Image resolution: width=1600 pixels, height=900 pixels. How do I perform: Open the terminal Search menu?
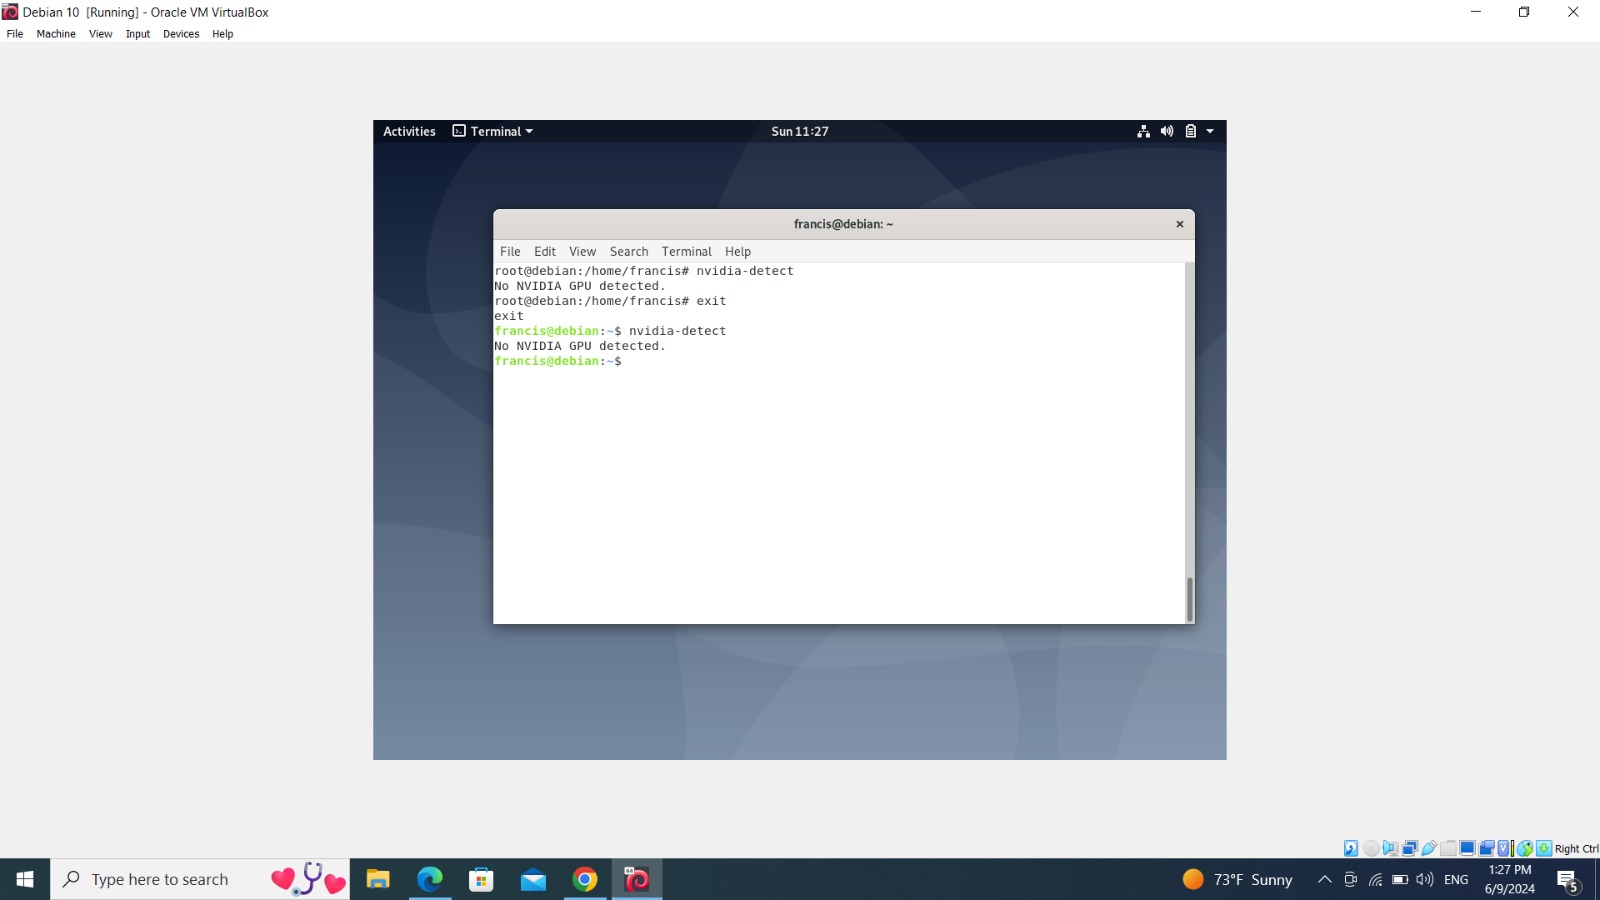click(629, 252)
